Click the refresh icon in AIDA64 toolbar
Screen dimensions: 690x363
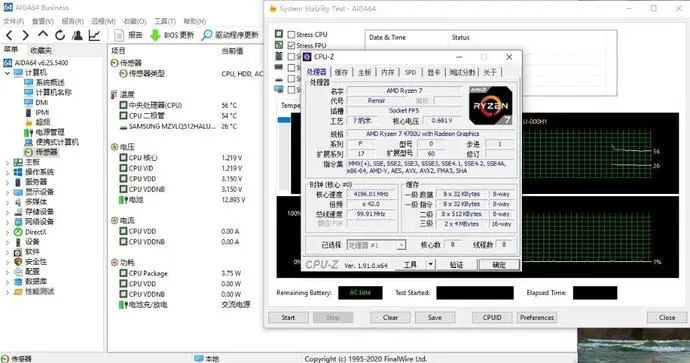click(60, 35)
